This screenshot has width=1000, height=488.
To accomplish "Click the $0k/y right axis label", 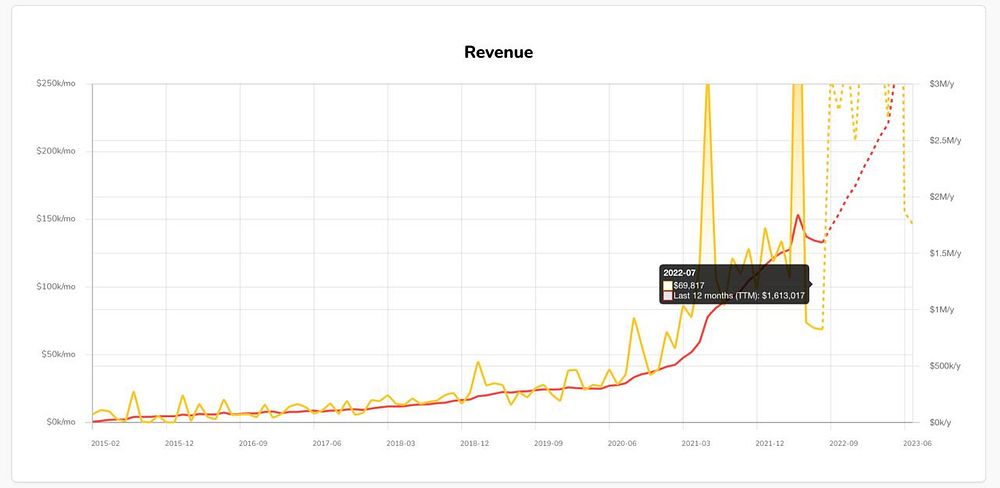I will 941,422.
